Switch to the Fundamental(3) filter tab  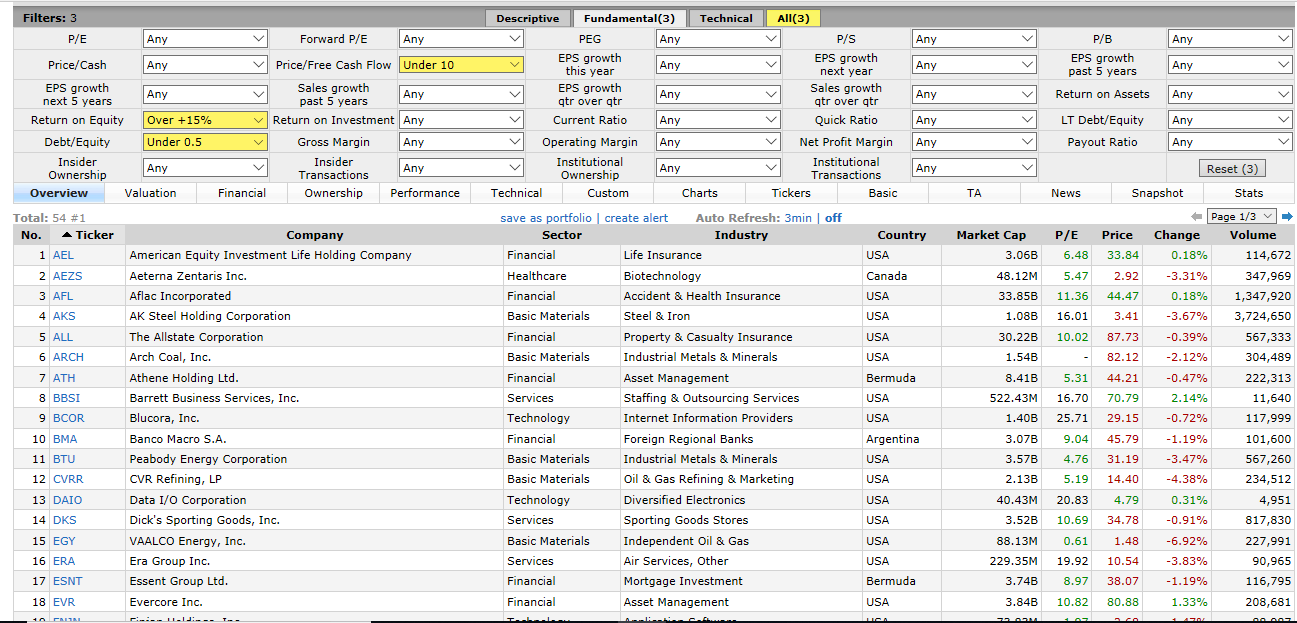(x=629, y=18)
